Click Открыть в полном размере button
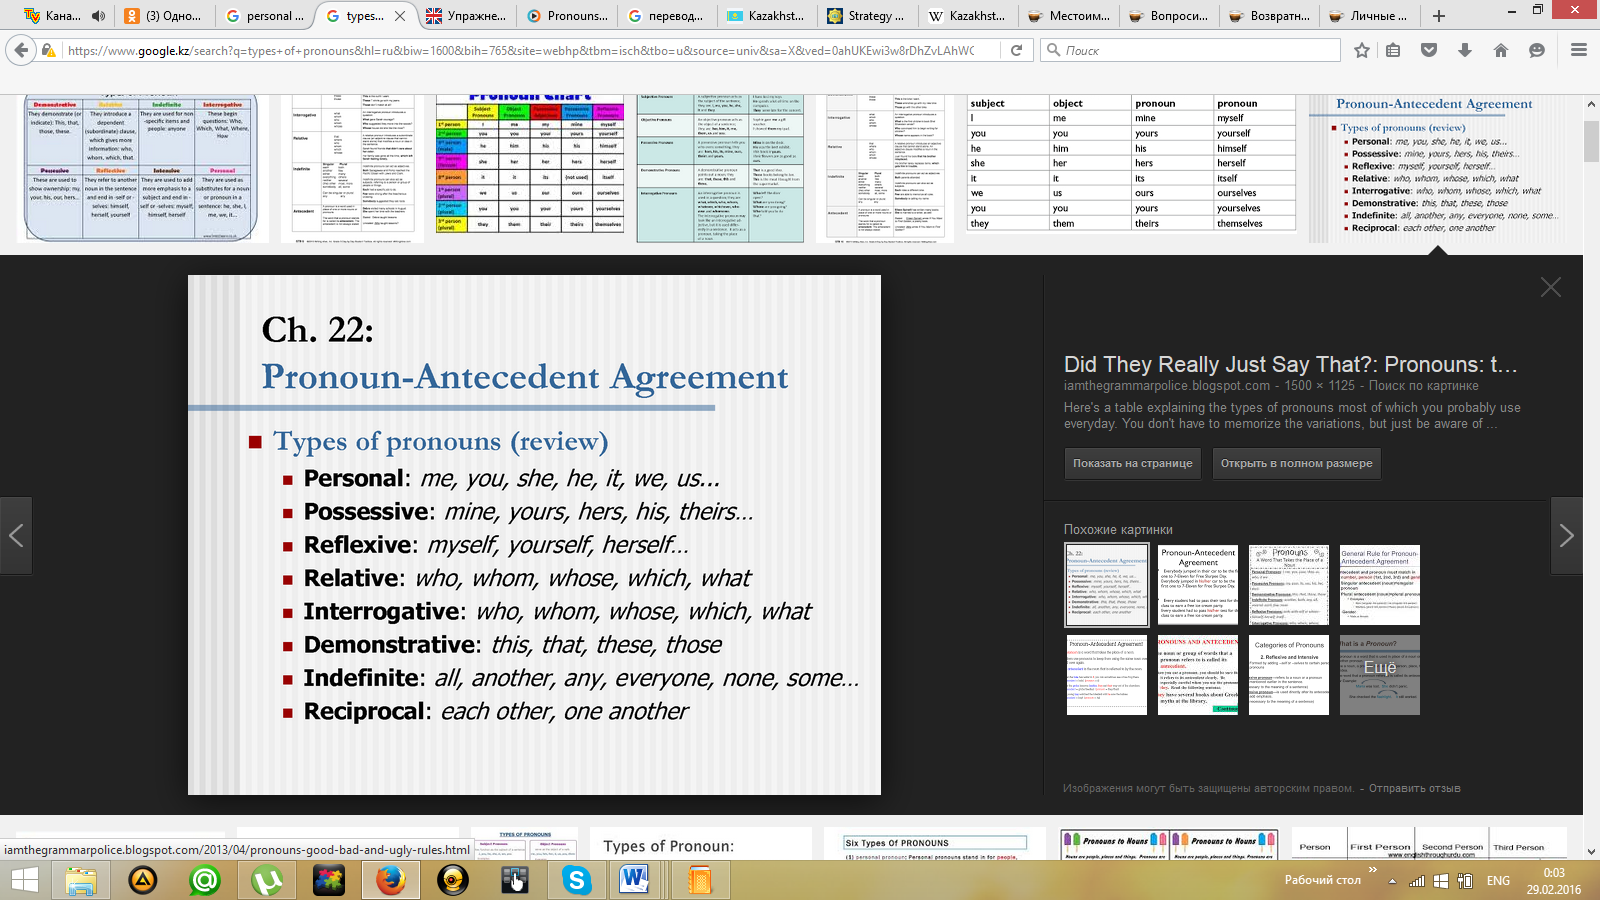The image size is (1600, 900). pos(1296,463)
